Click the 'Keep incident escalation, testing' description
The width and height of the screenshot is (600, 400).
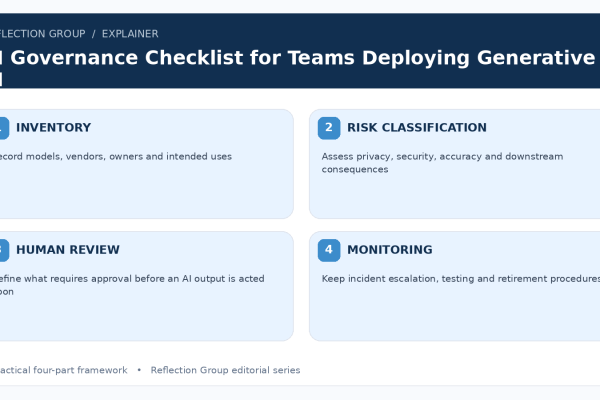click(x=461, y=279)
